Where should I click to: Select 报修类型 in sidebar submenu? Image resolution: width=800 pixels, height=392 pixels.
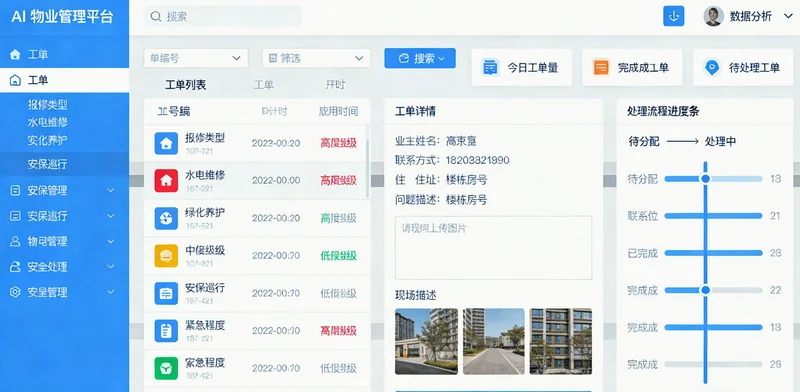click(47, 105)
